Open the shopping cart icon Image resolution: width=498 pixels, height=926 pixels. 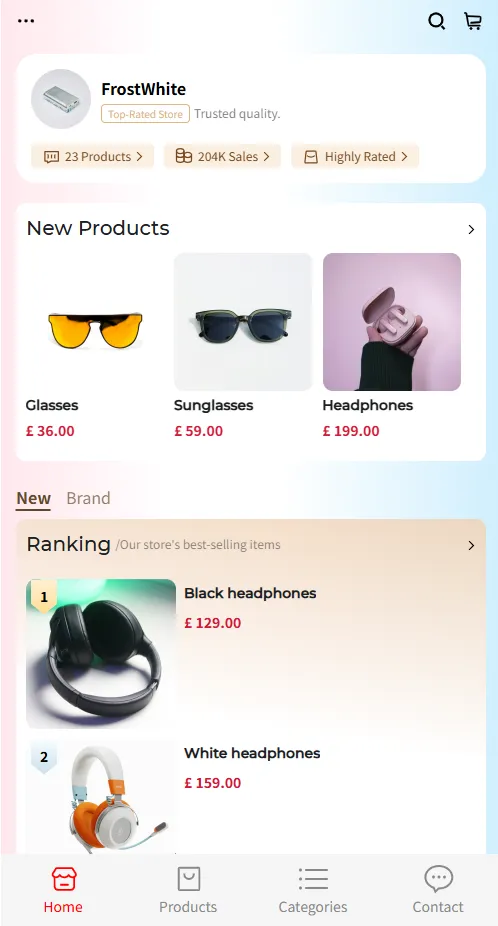tap(473, 21)
